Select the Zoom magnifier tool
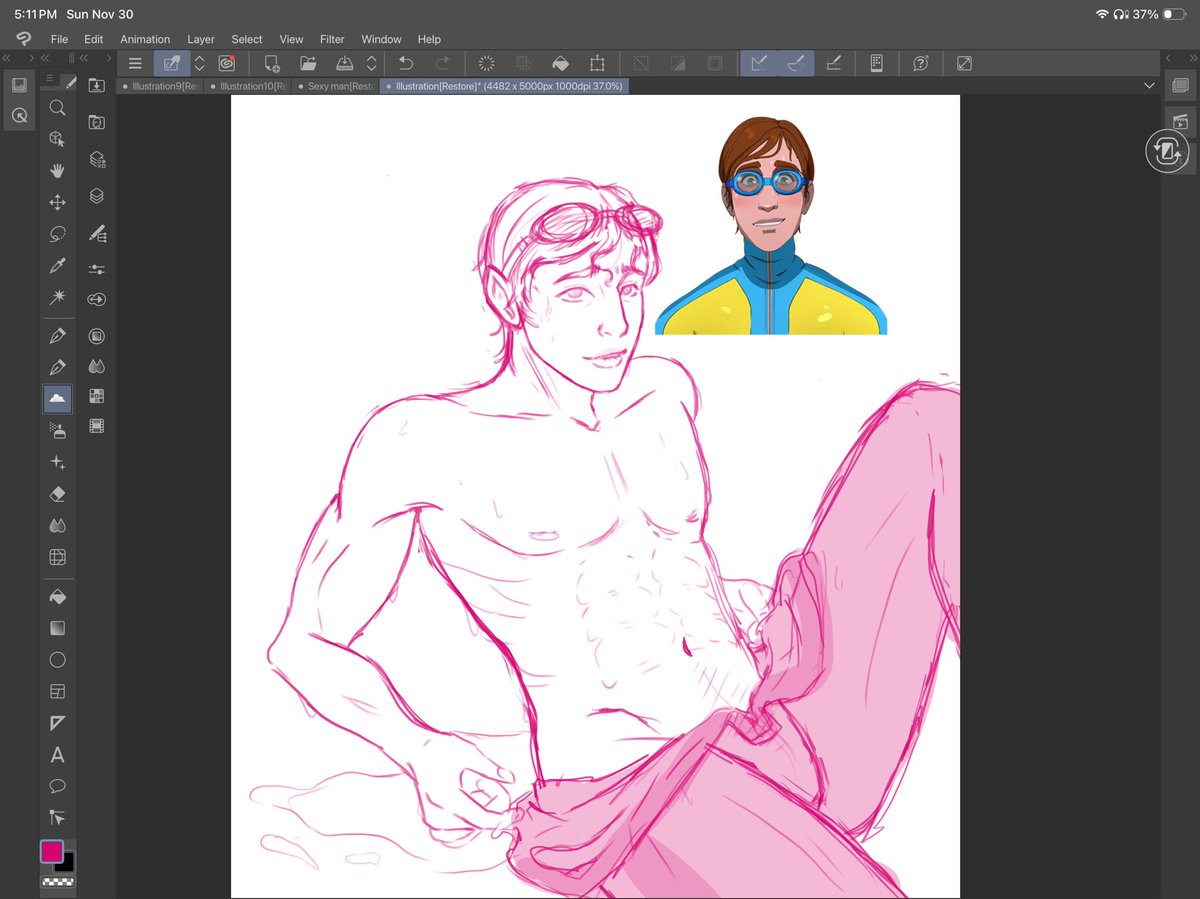The height and width of the screenshot is (899, 1200). [57, 108]
